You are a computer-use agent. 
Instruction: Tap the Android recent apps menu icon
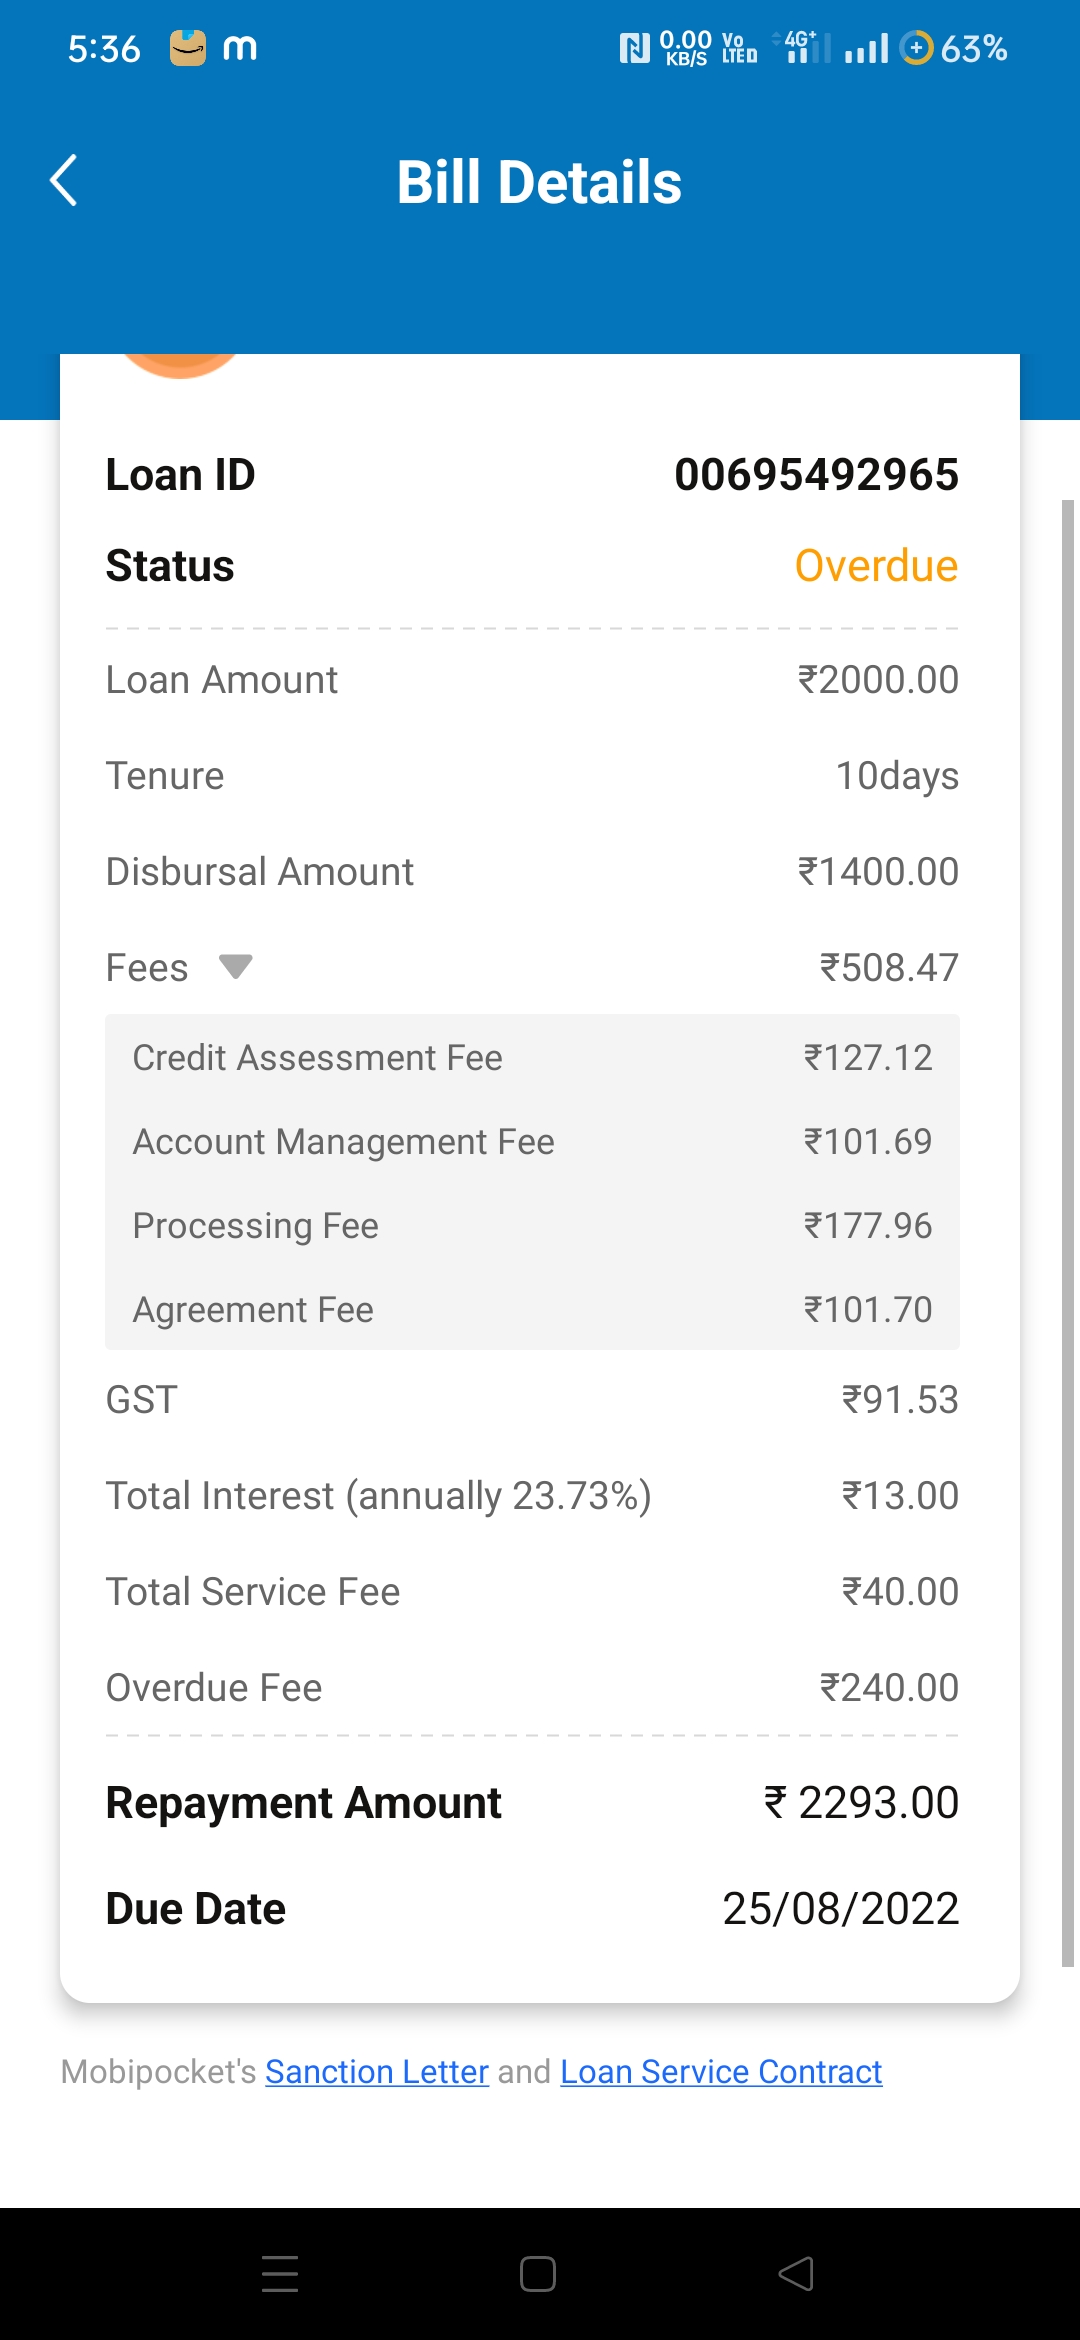(280, 2273)
